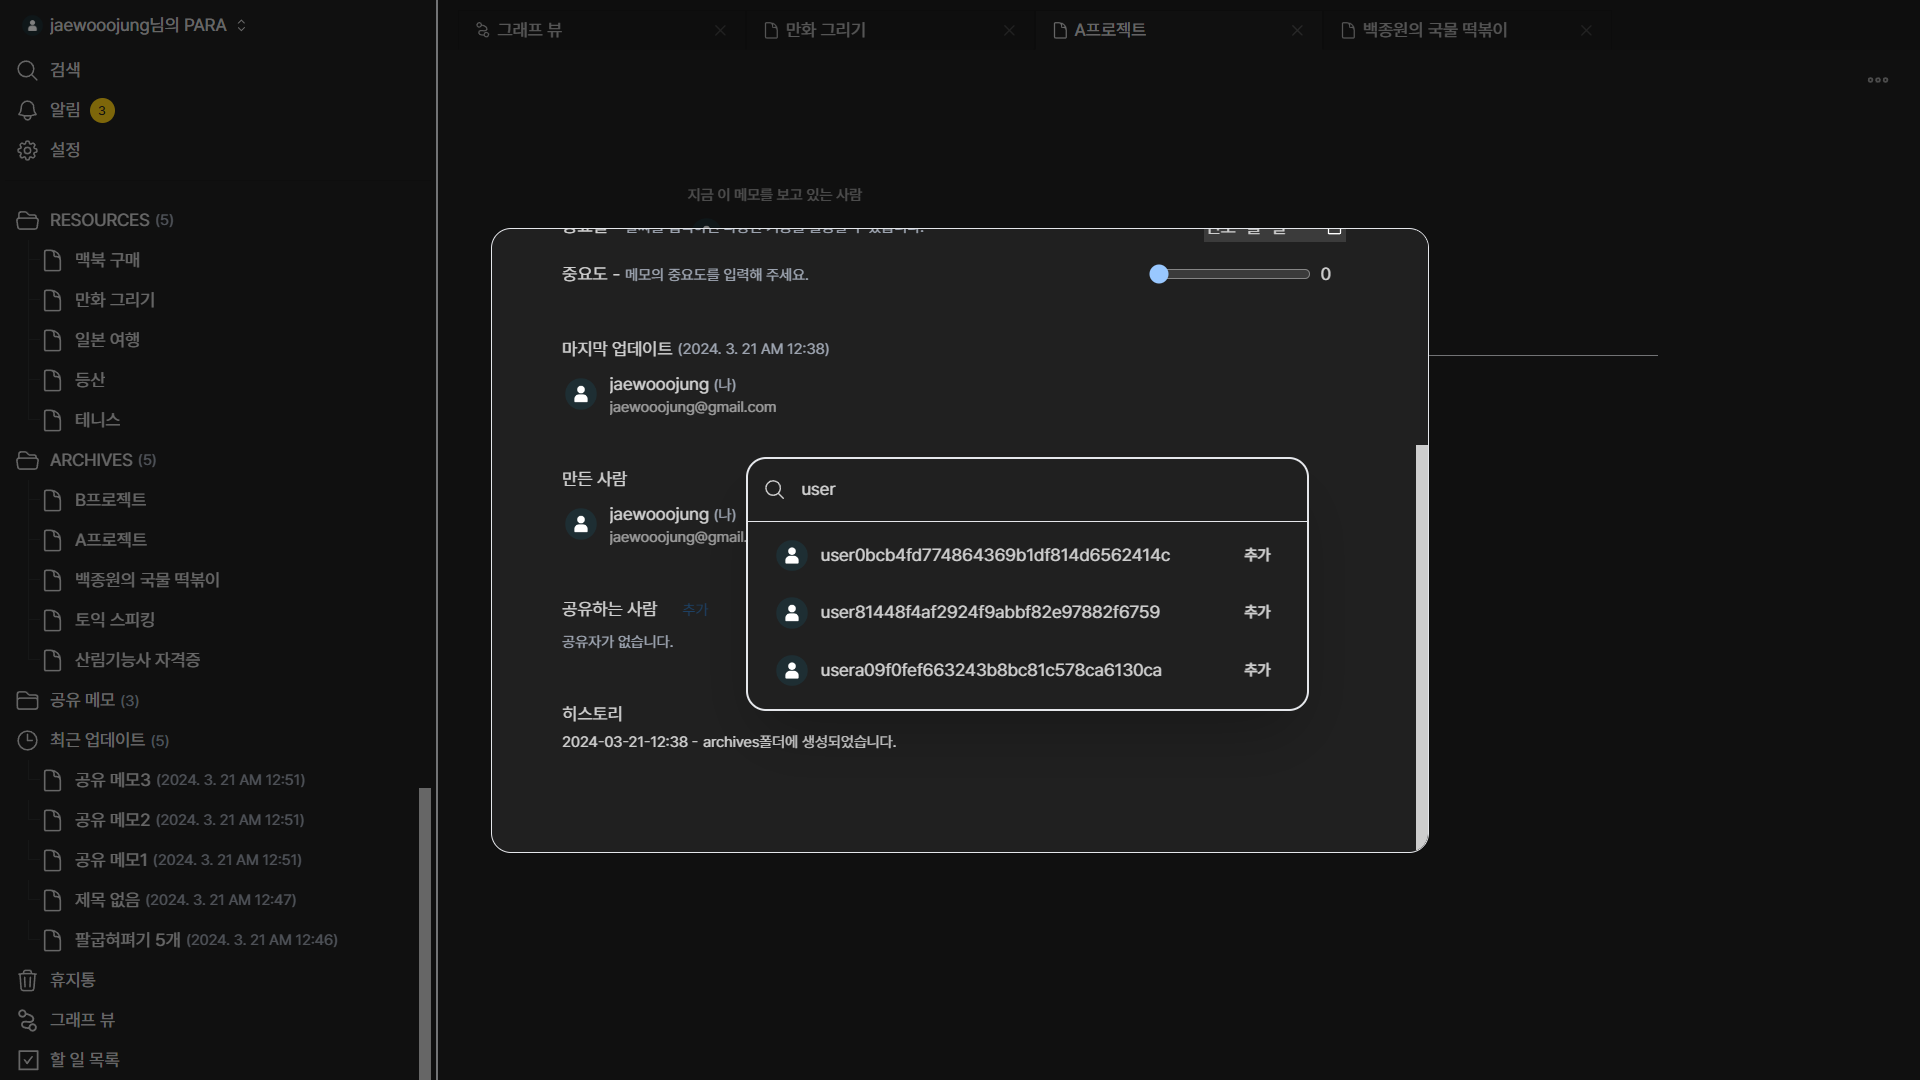The image size is (1920, 1080).
Task: Click avatar of user0bcb4fd774864369b1df814d6562414c
Action: [x=791, y=555]
